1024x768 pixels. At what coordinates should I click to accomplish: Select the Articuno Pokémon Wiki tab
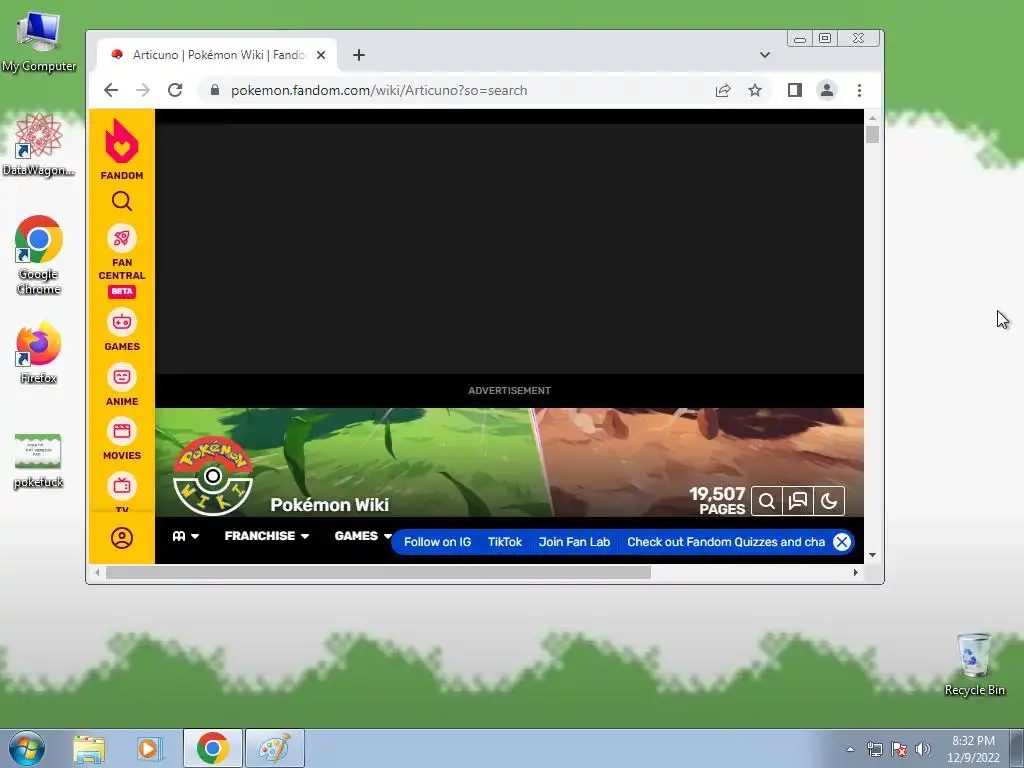click(217, 55)
